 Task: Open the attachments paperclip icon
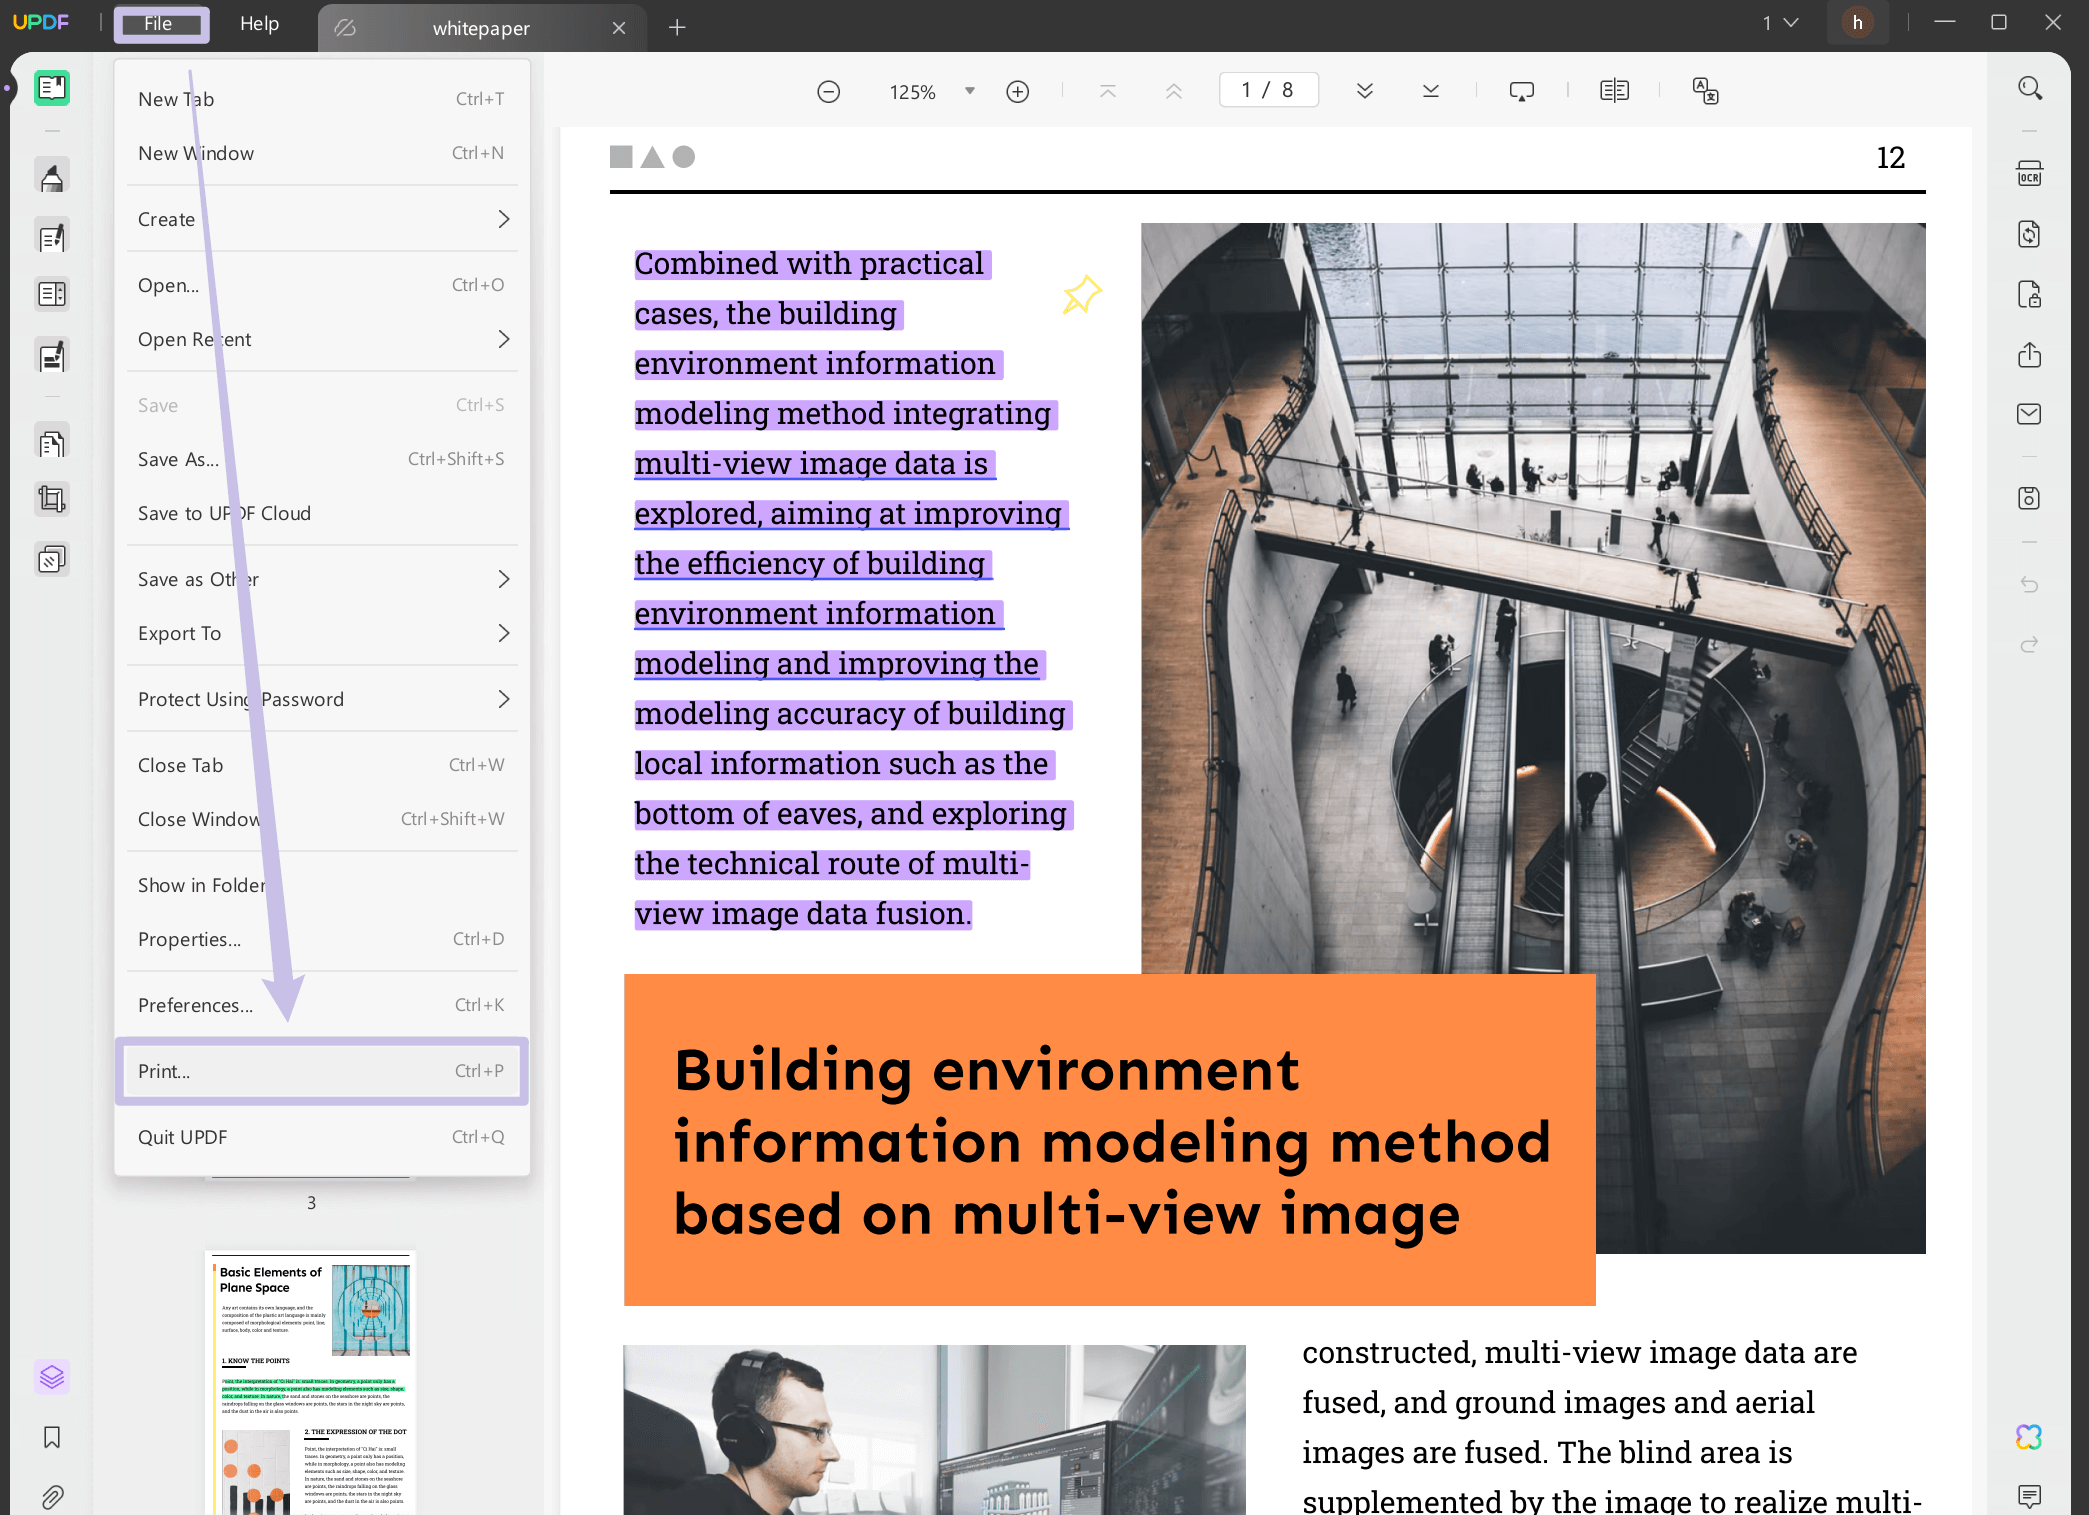(x=52, y=1496)
